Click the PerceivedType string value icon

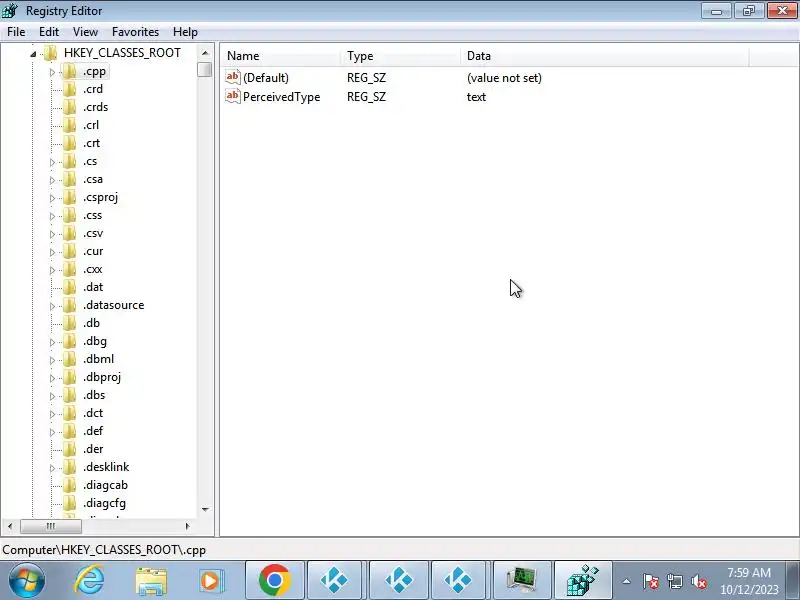[x=233, y=96]
